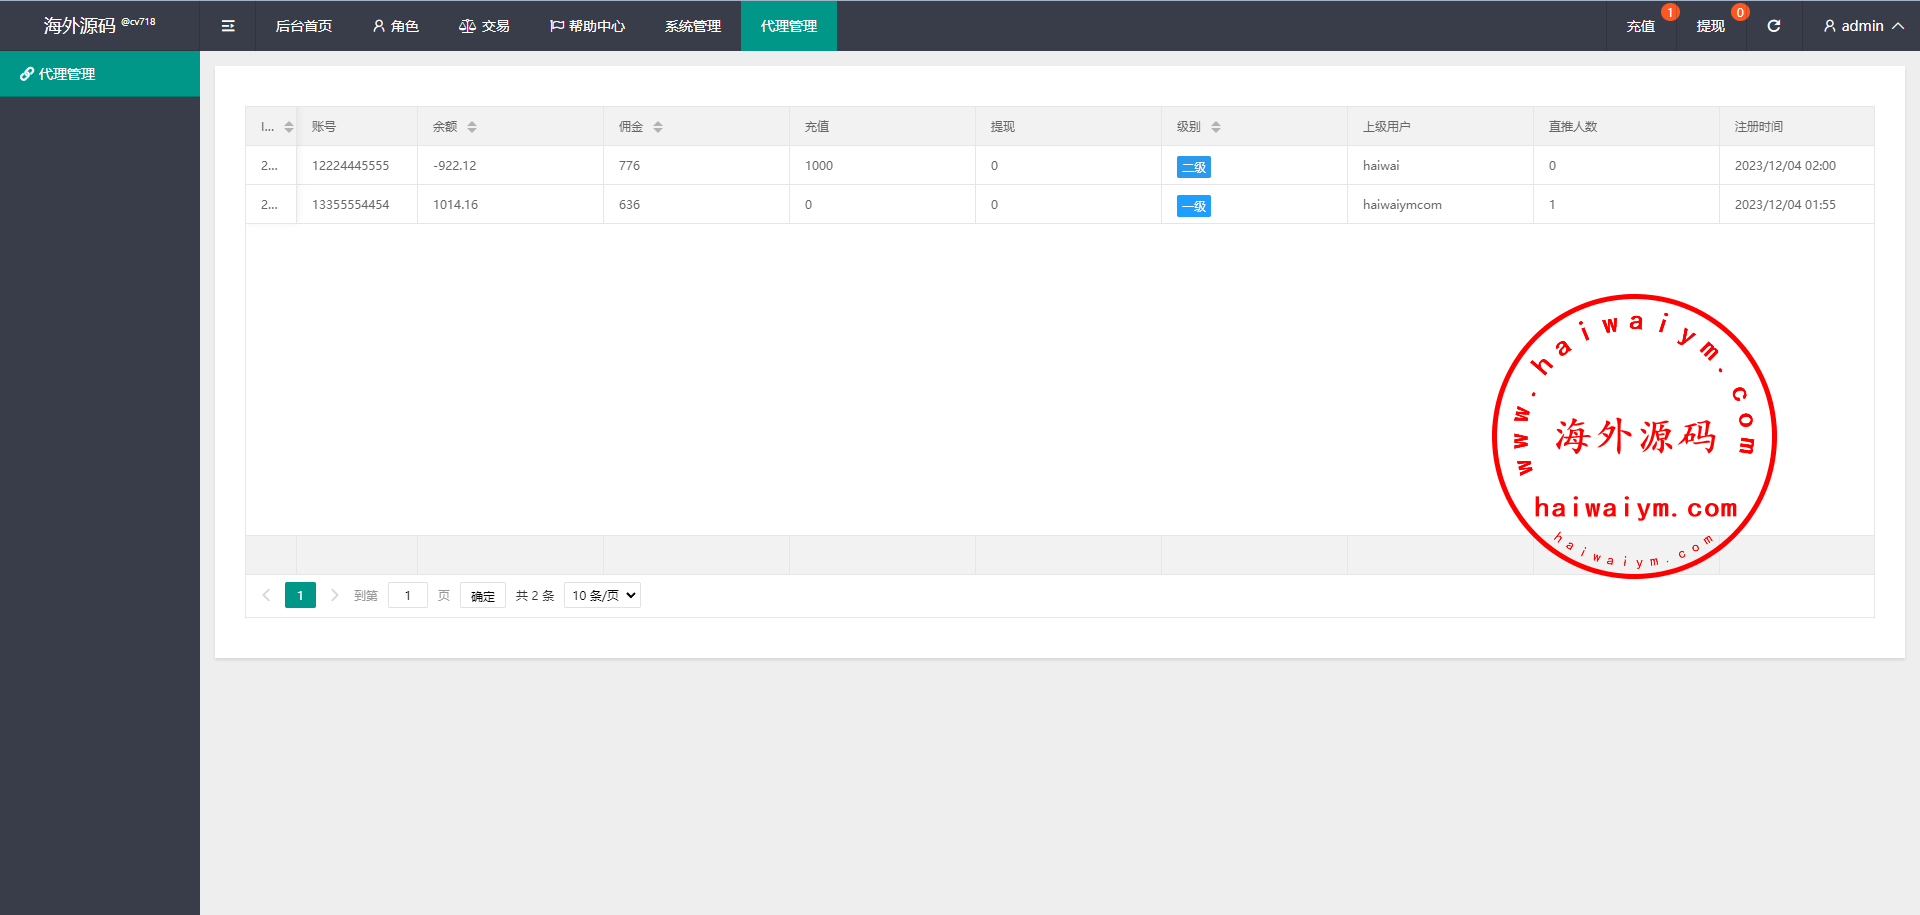The width and height of the screenshot is (1920, 915).
Task: Switch to the 系统管理 tab
Action: [x=692, y=26]
